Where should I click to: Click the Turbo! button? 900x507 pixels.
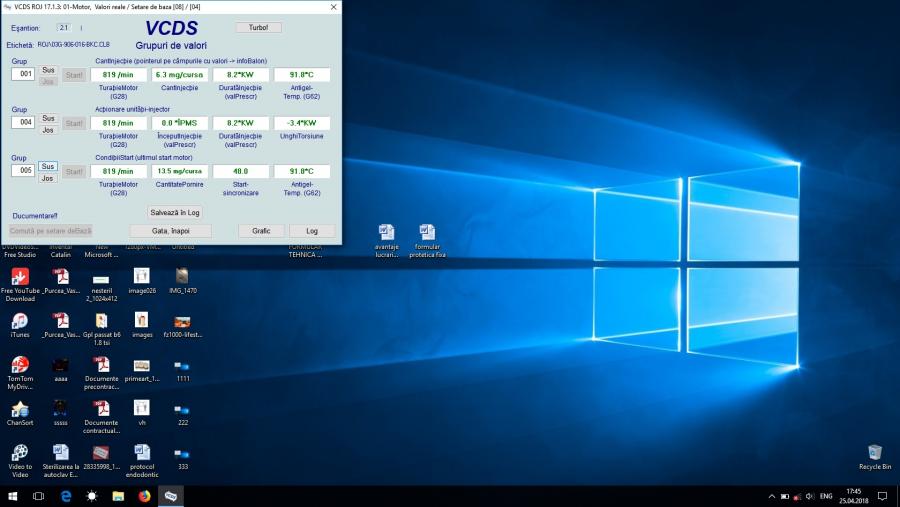(258, 27)
